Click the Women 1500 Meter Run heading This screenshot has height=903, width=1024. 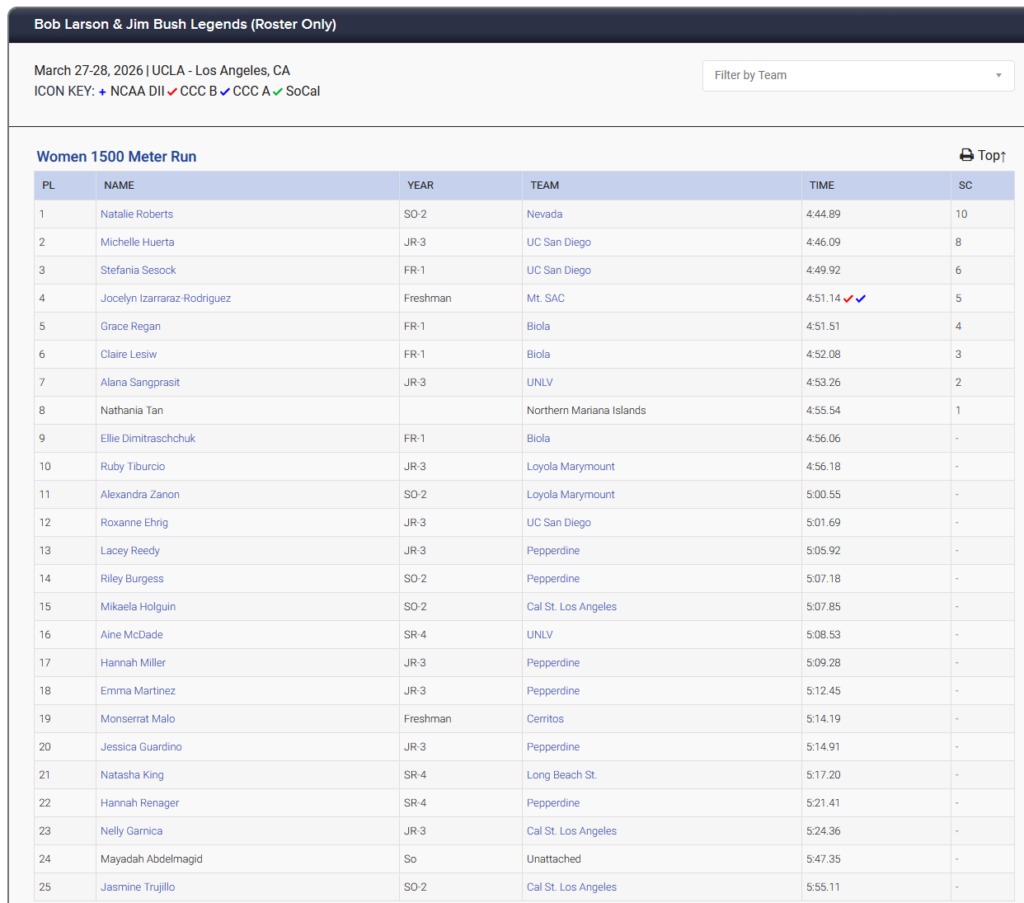pos(116,157)
